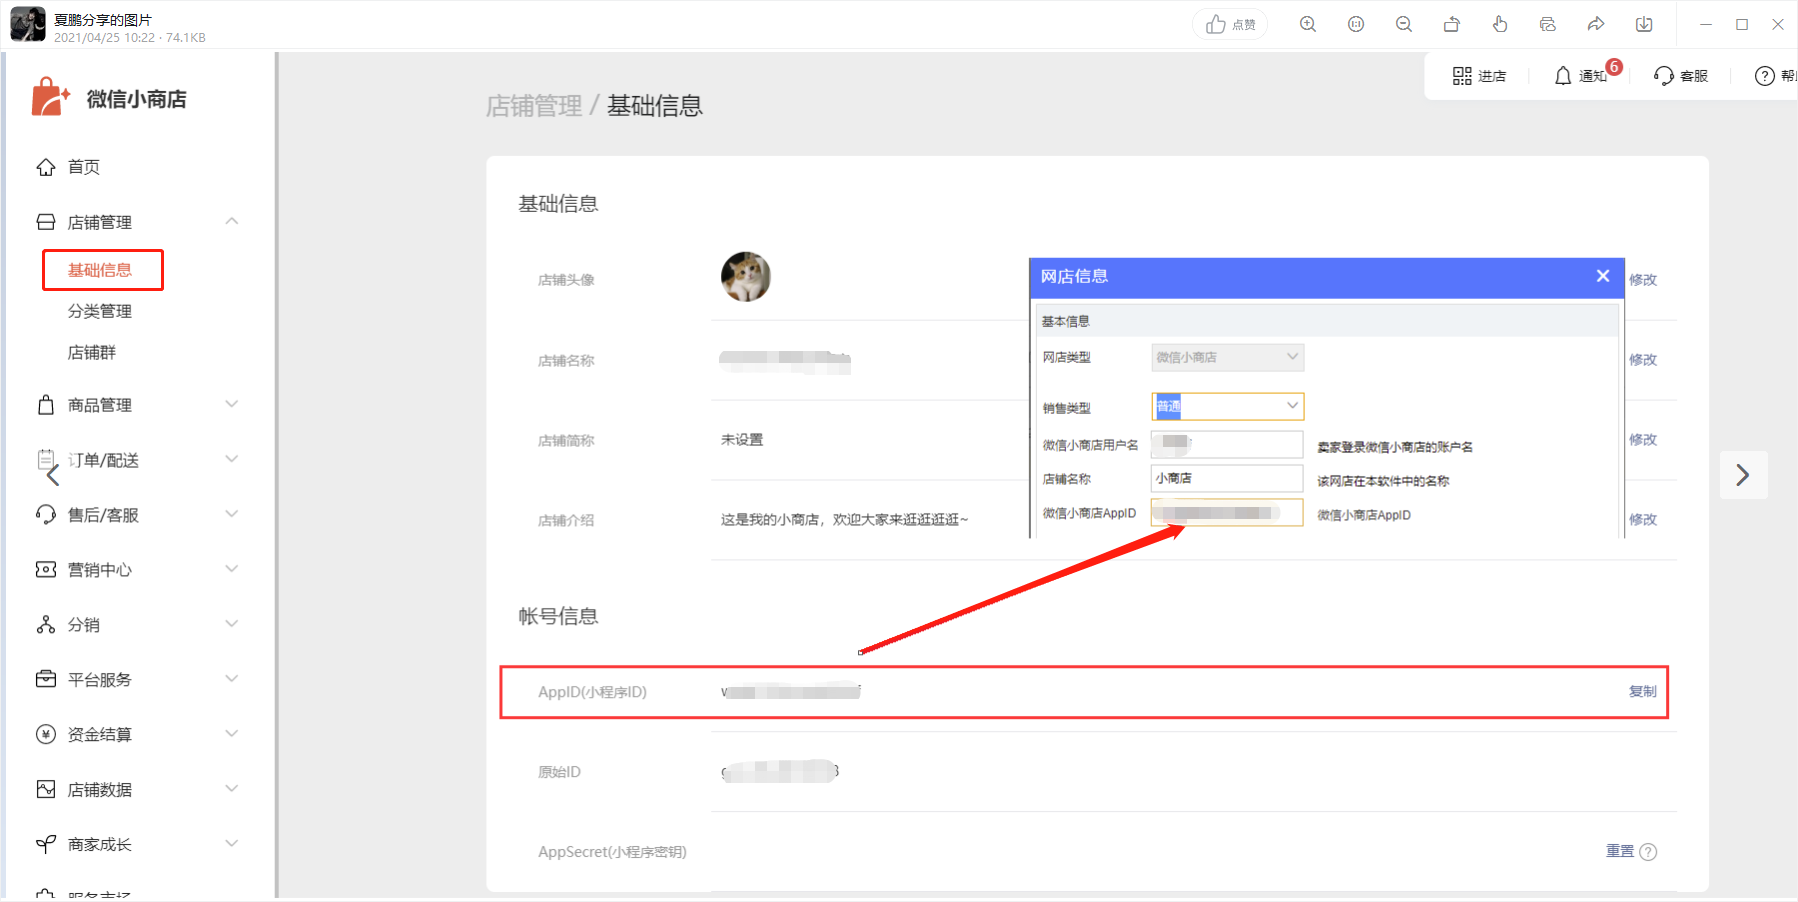Click the shop avatar cat picture

point(746,277)
